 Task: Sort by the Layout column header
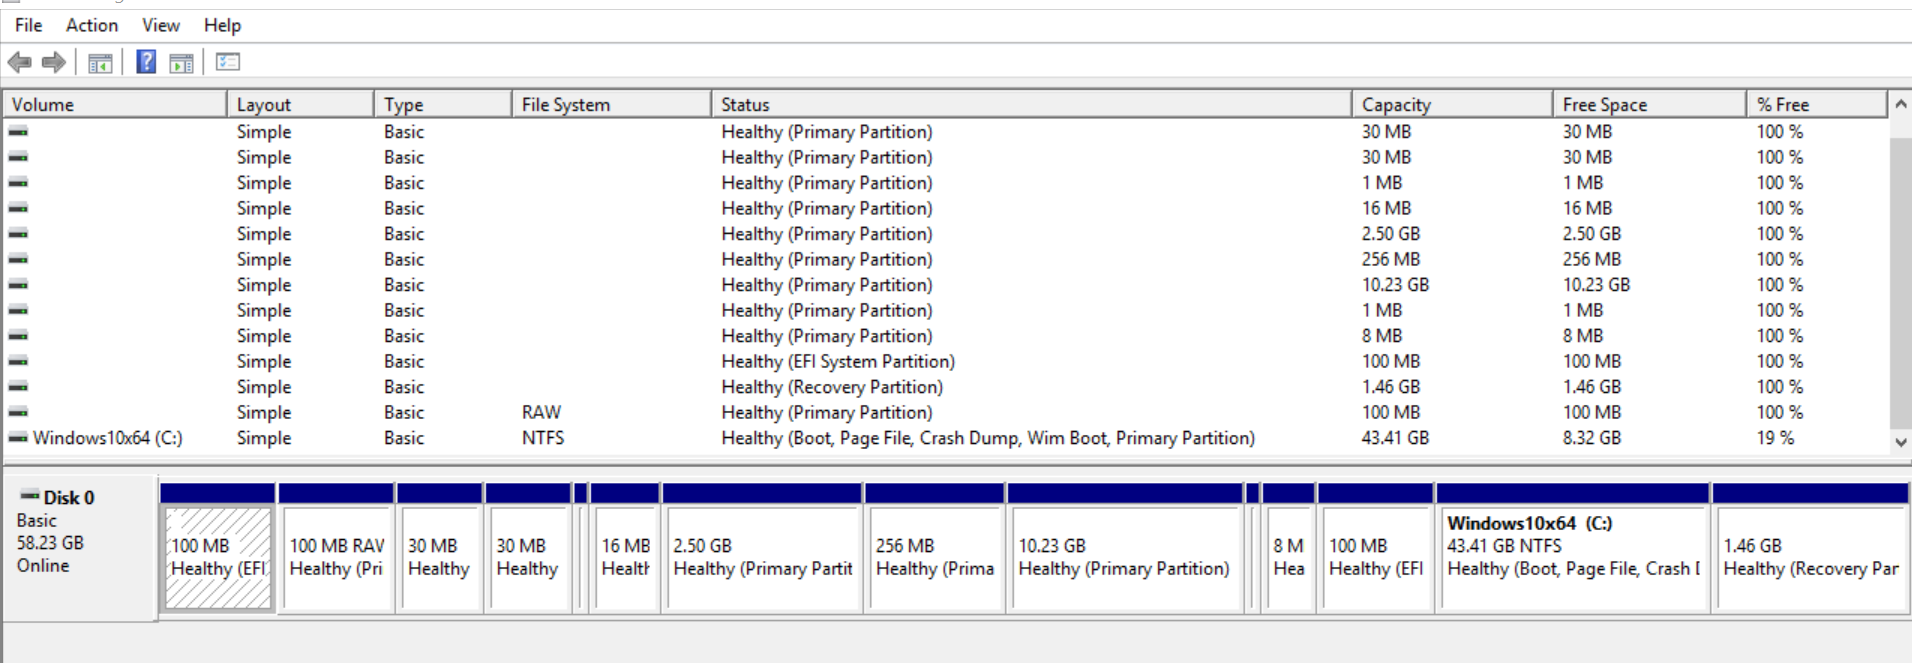(x=301, y=104)
